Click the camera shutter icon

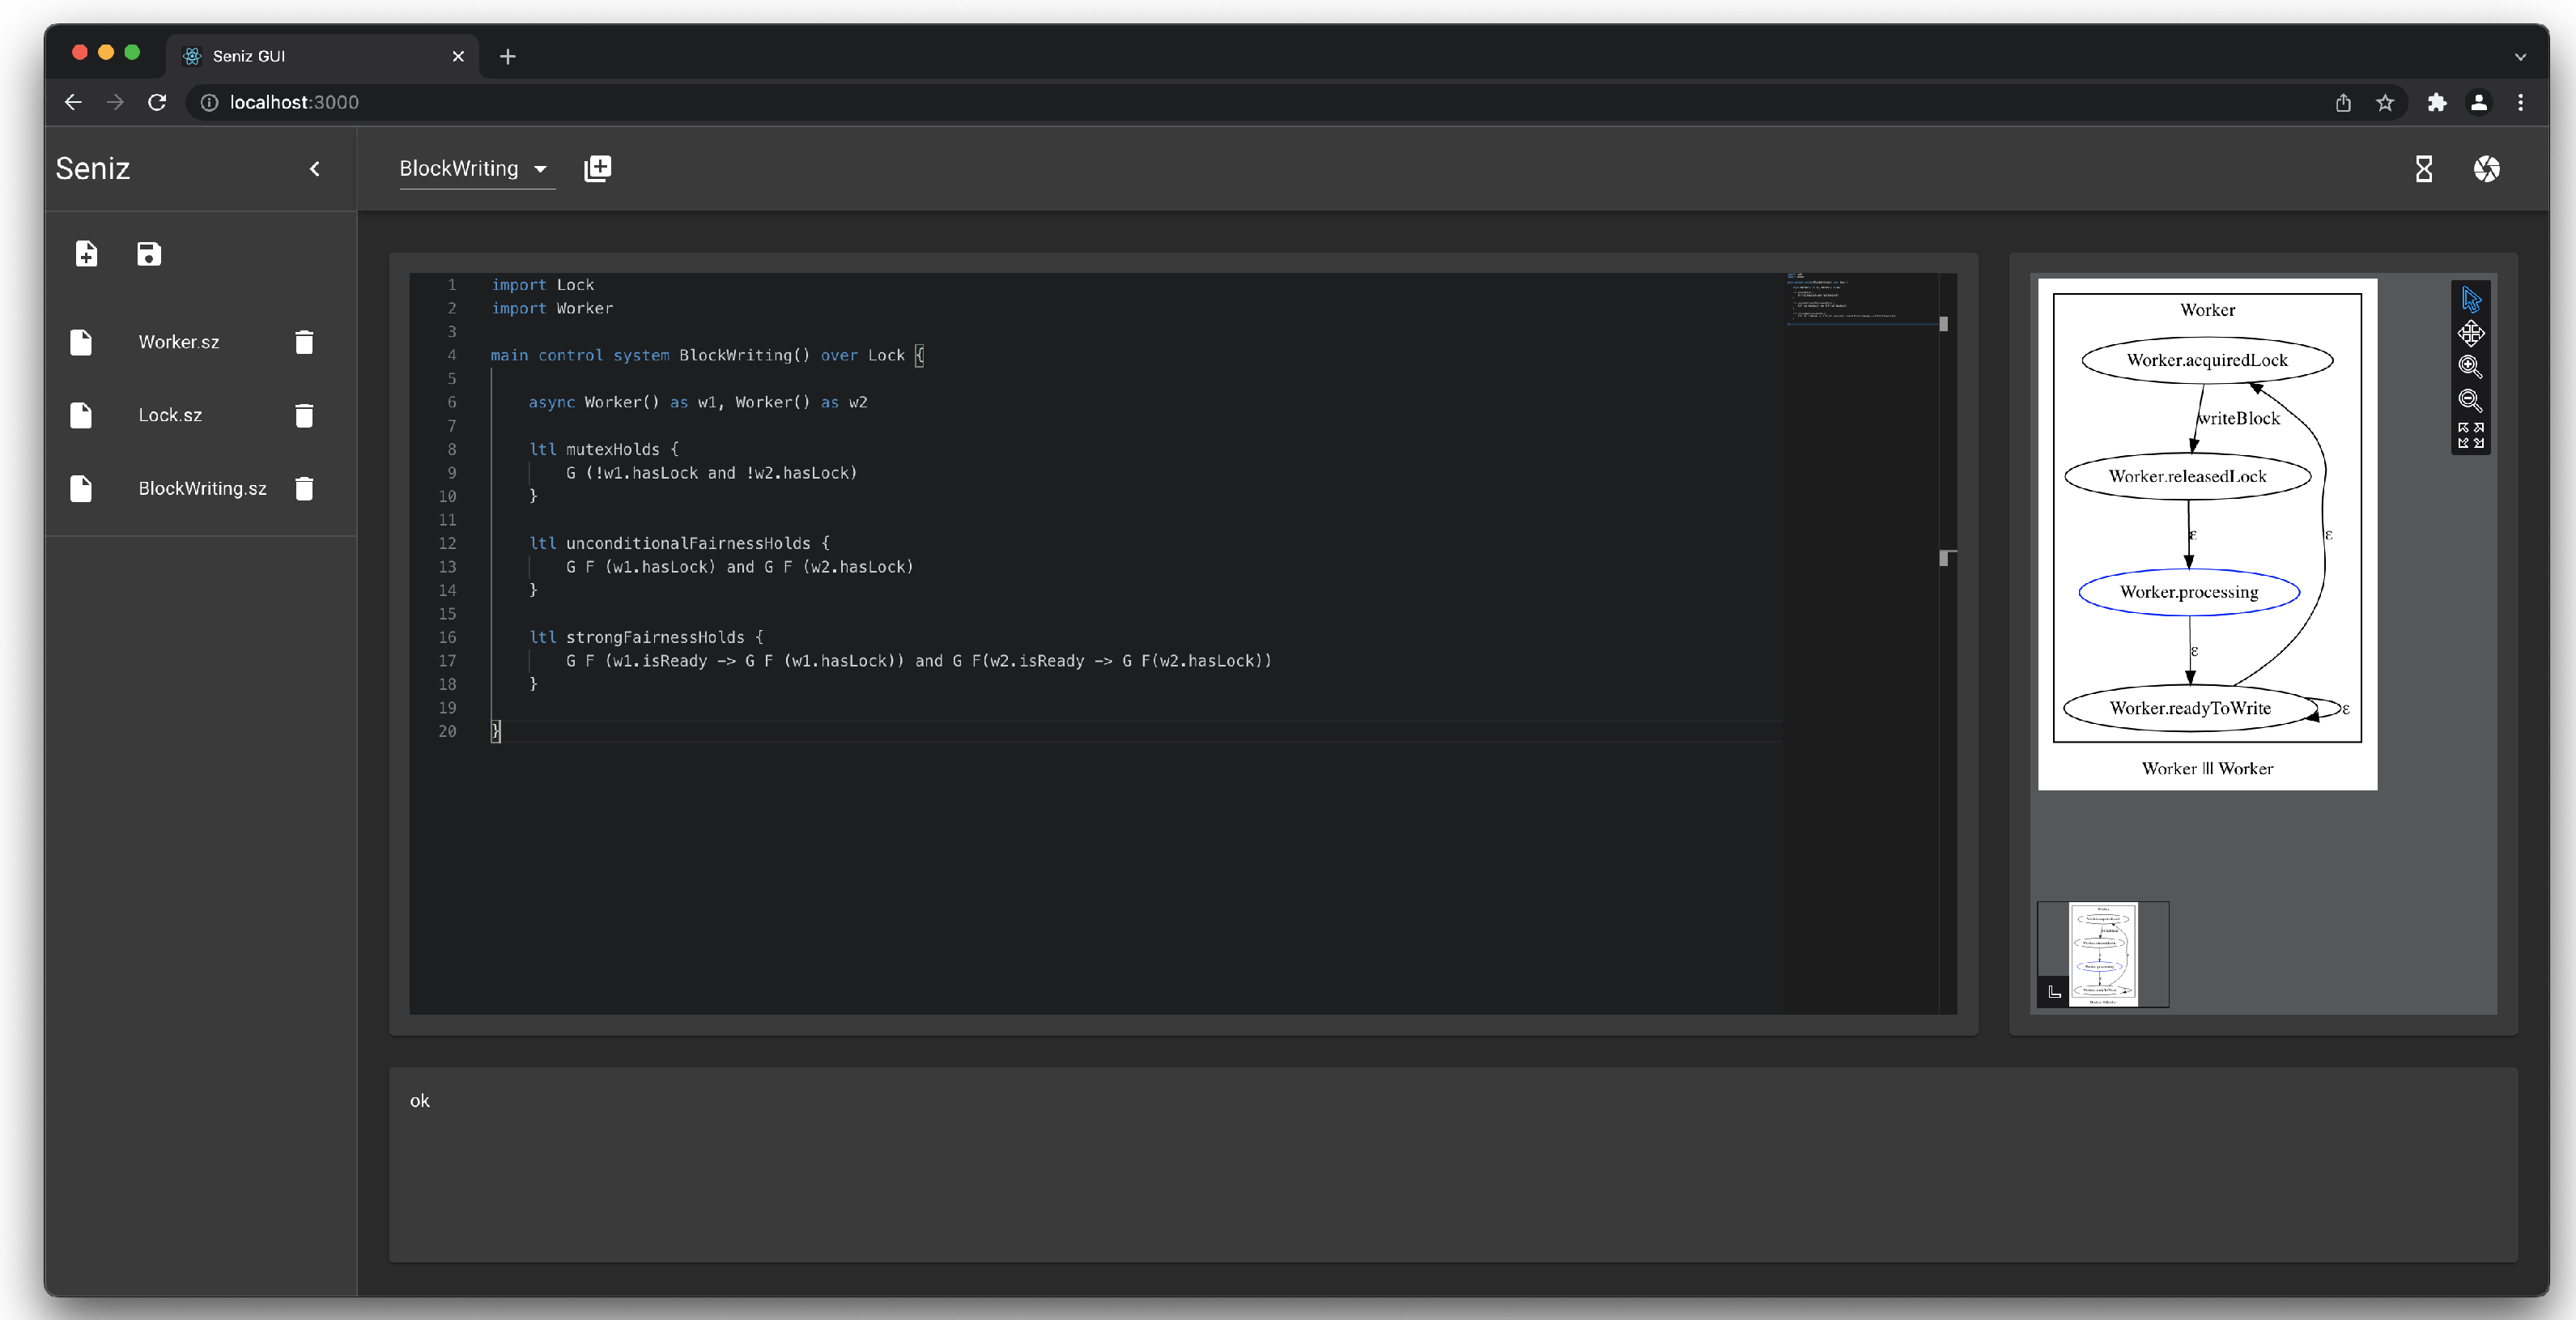point(2487,169)
